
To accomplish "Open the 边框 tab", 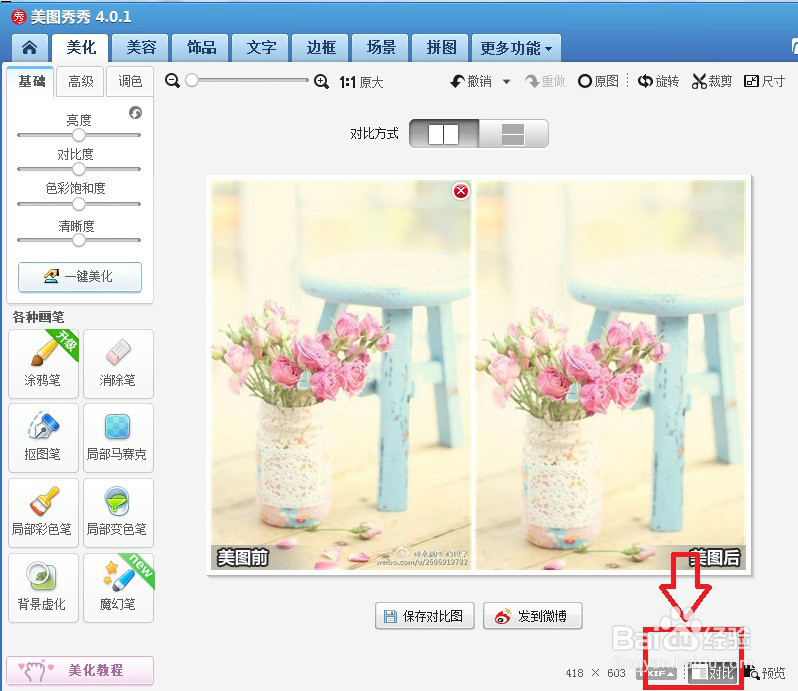I will coord(321,48).
